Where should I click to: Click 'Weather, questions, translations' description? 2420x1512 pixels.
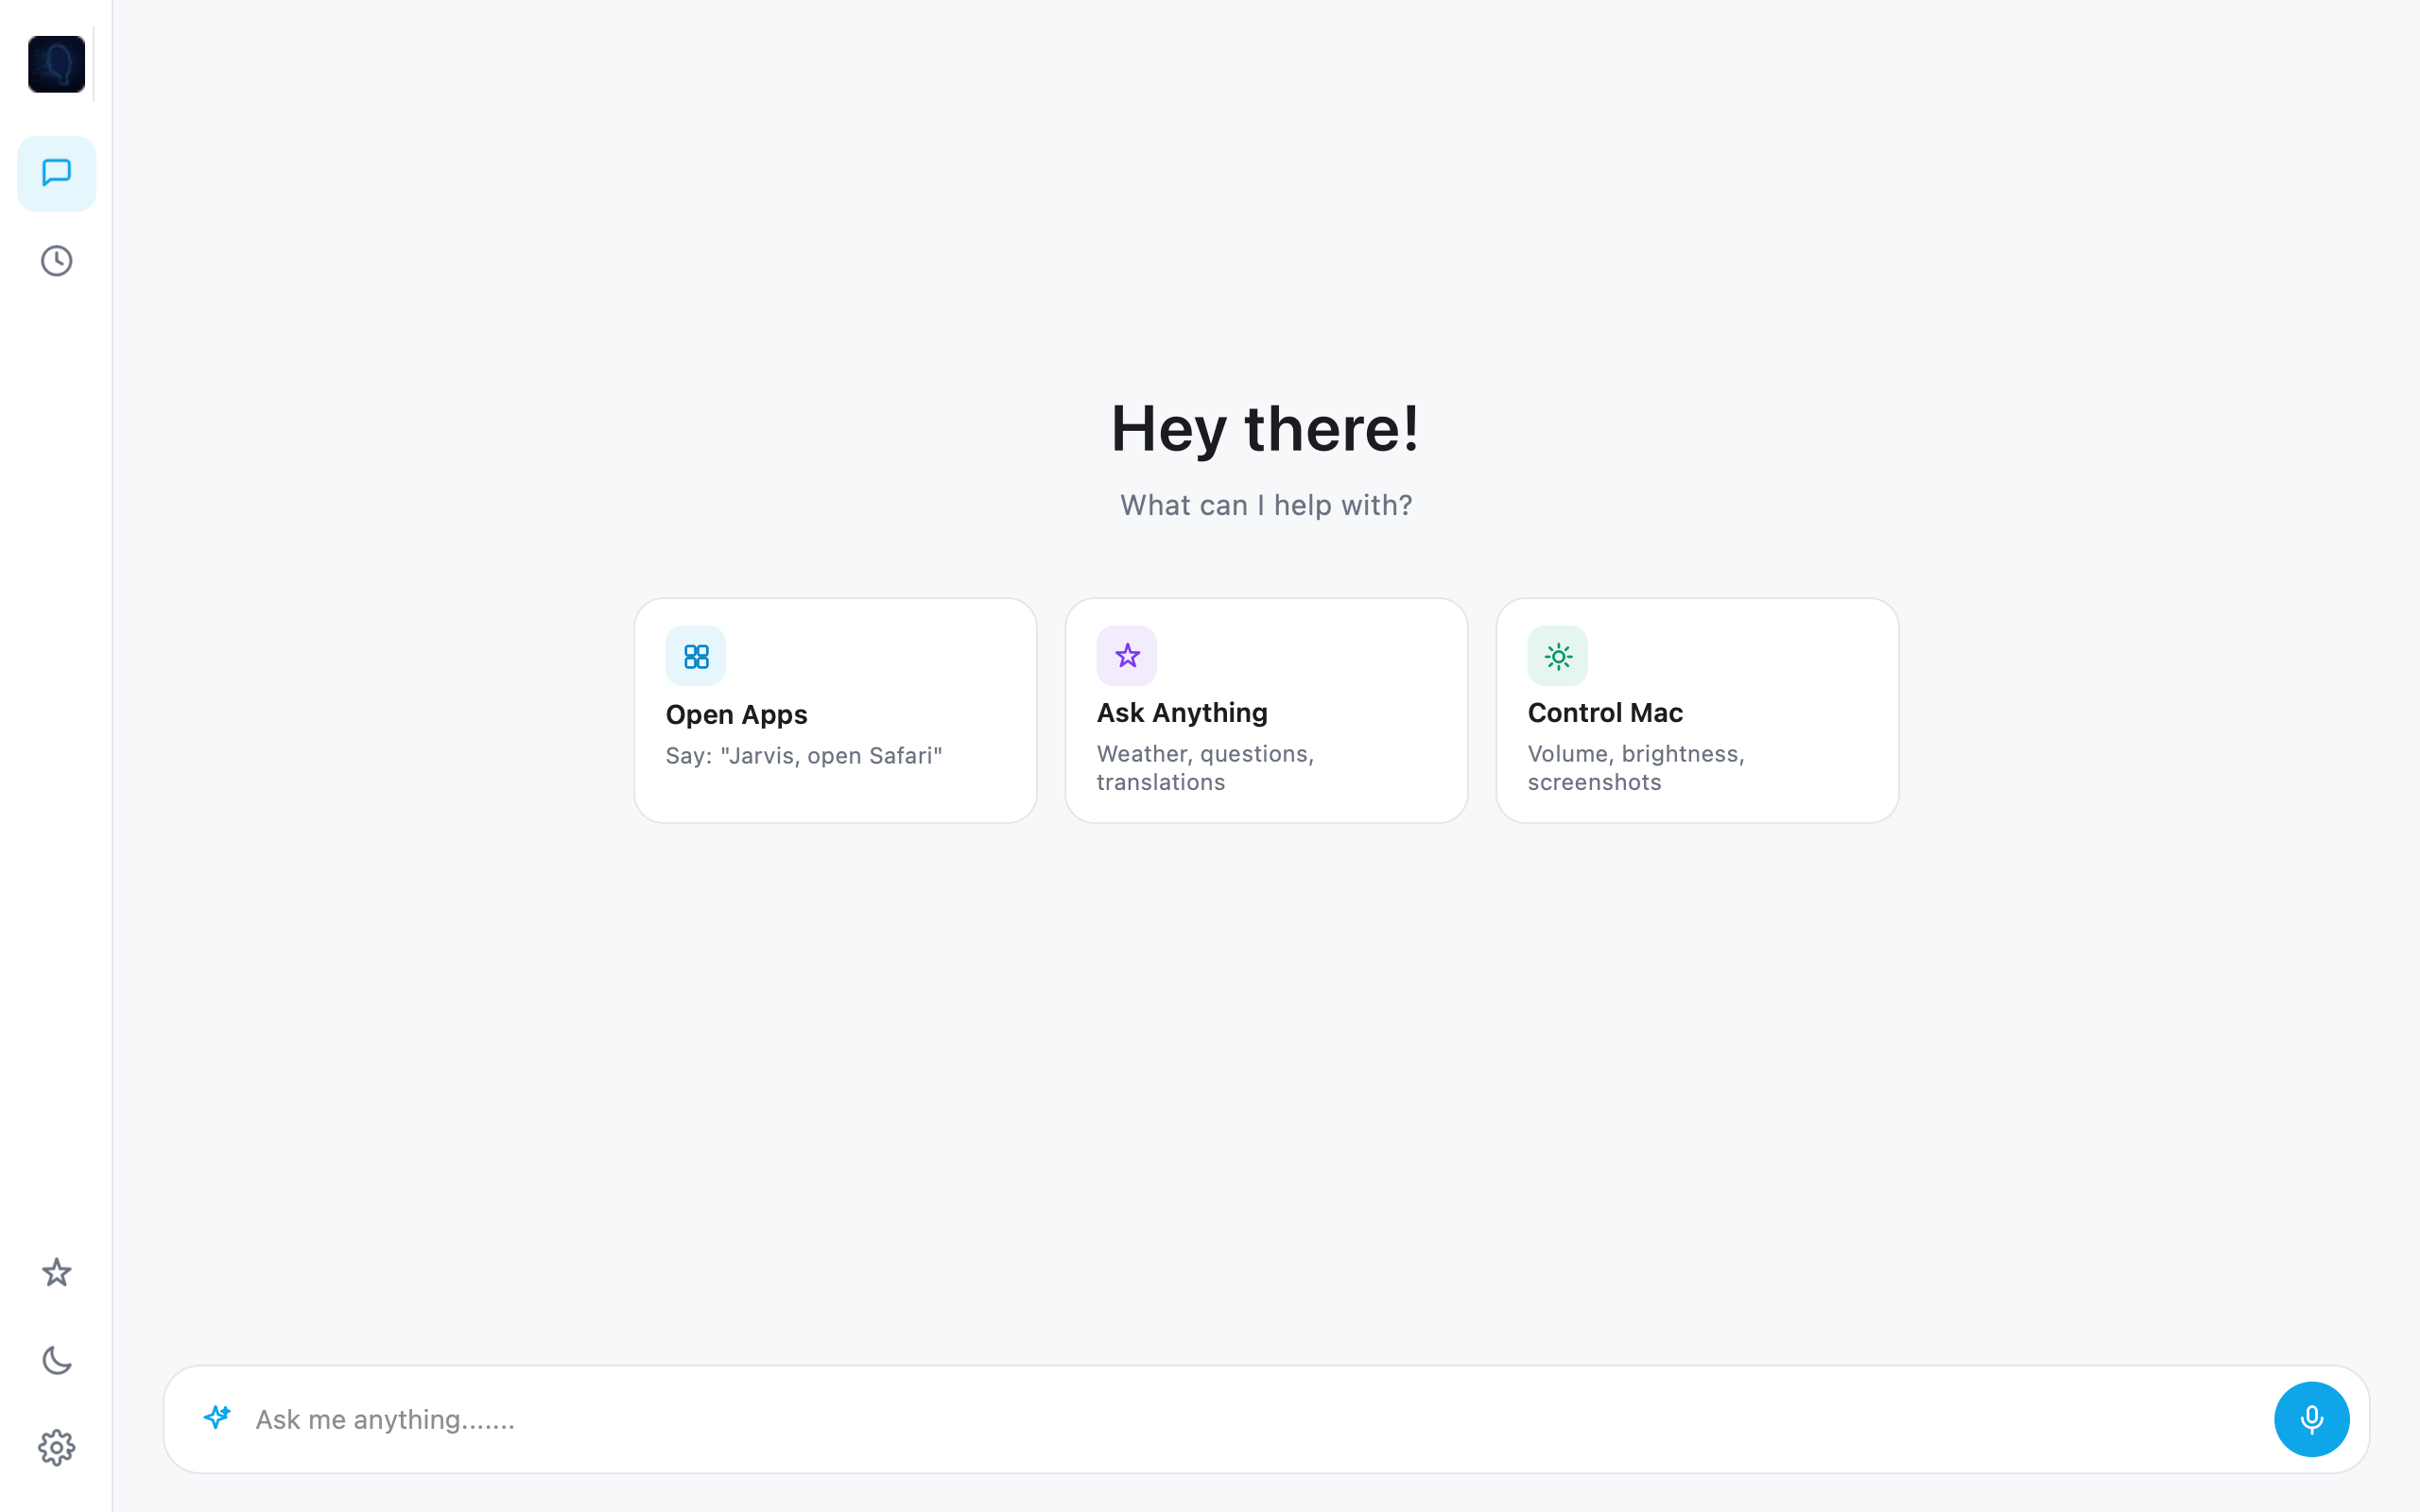point(1205,768)
